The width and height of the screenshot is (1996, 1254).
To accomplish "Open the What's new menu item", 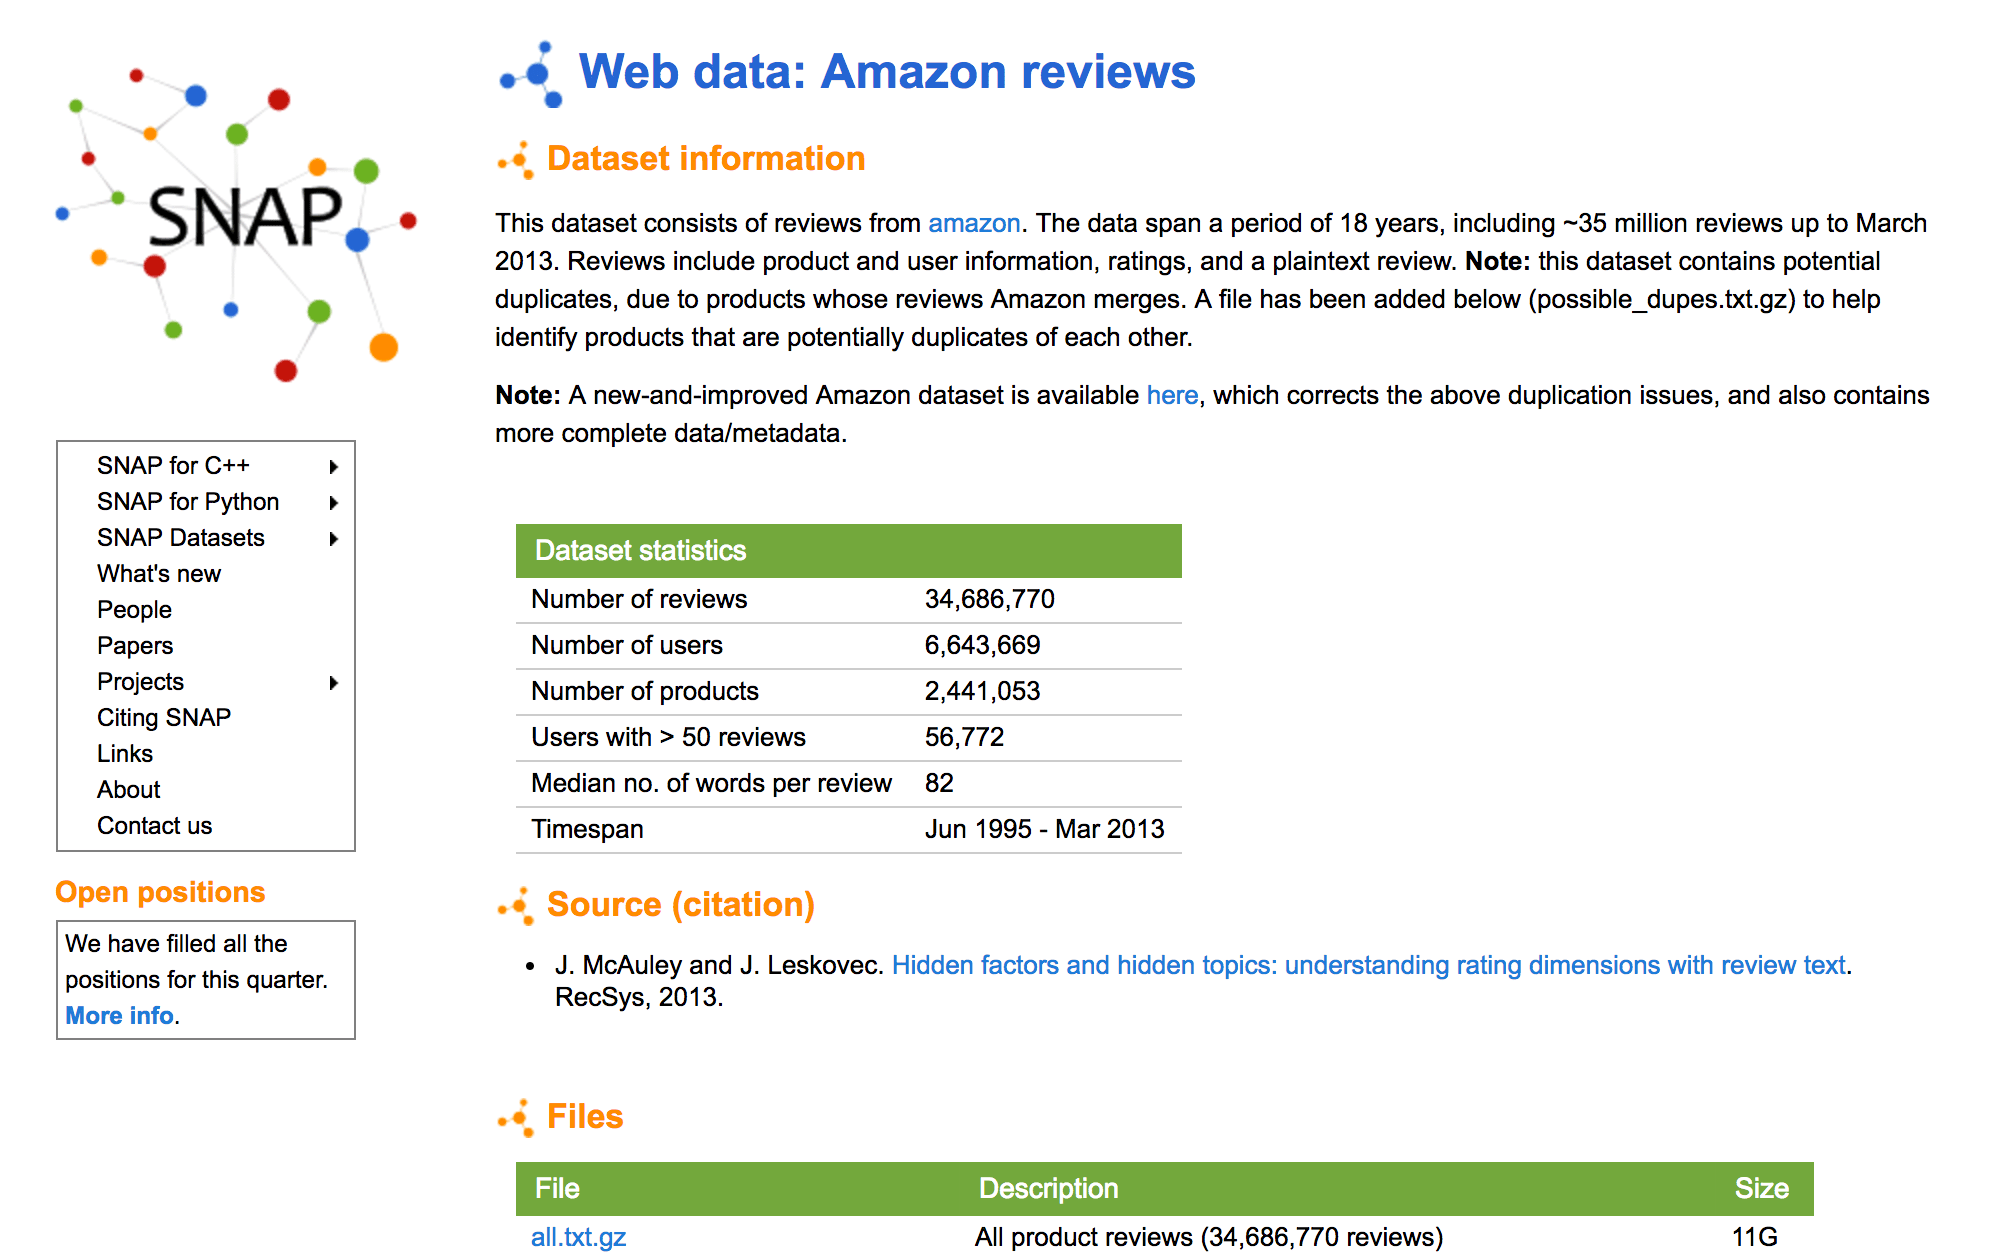I will (159, 574).
